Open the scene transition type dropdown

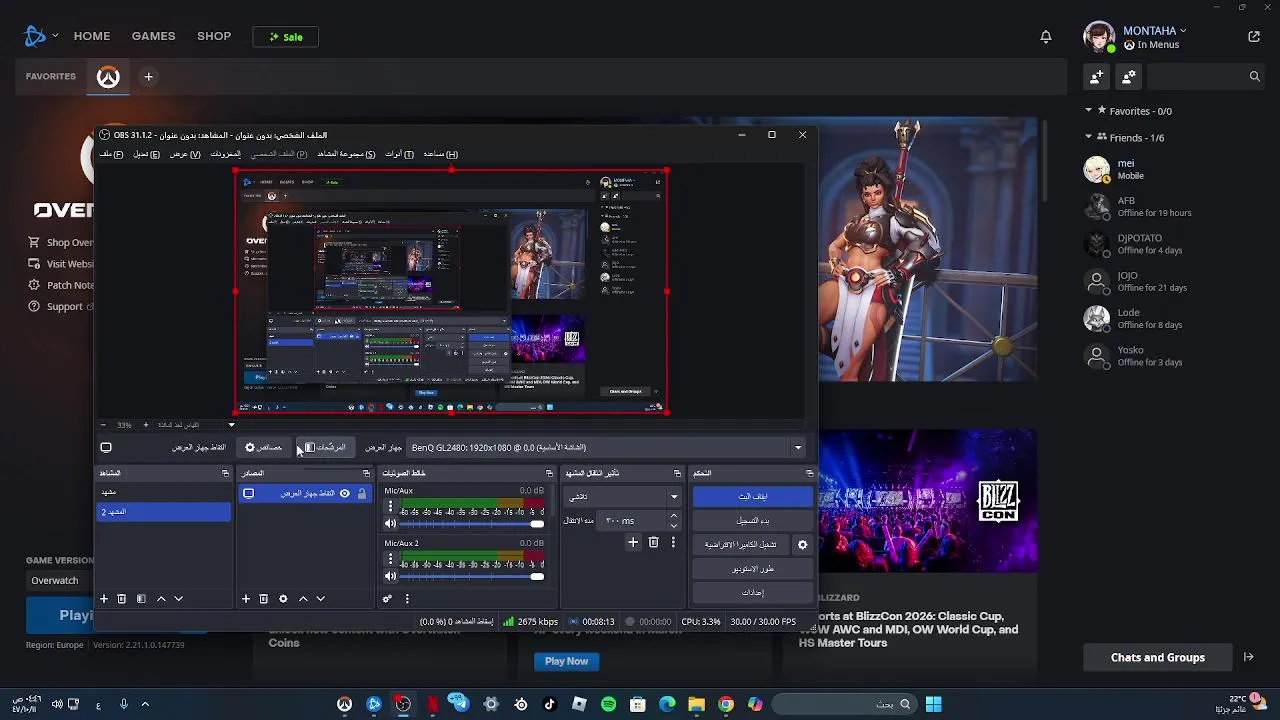(x=623, y=496)
